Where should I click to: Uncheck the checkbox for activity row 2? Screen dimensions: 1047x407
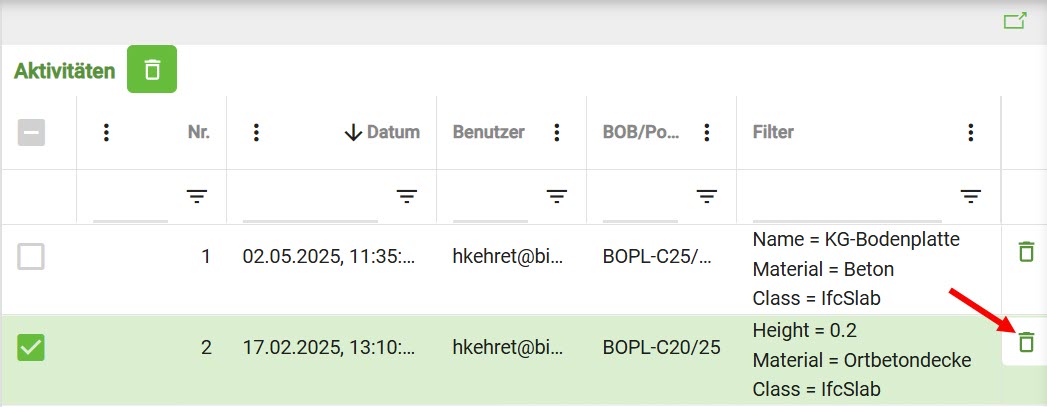click(x=31, y=348)
